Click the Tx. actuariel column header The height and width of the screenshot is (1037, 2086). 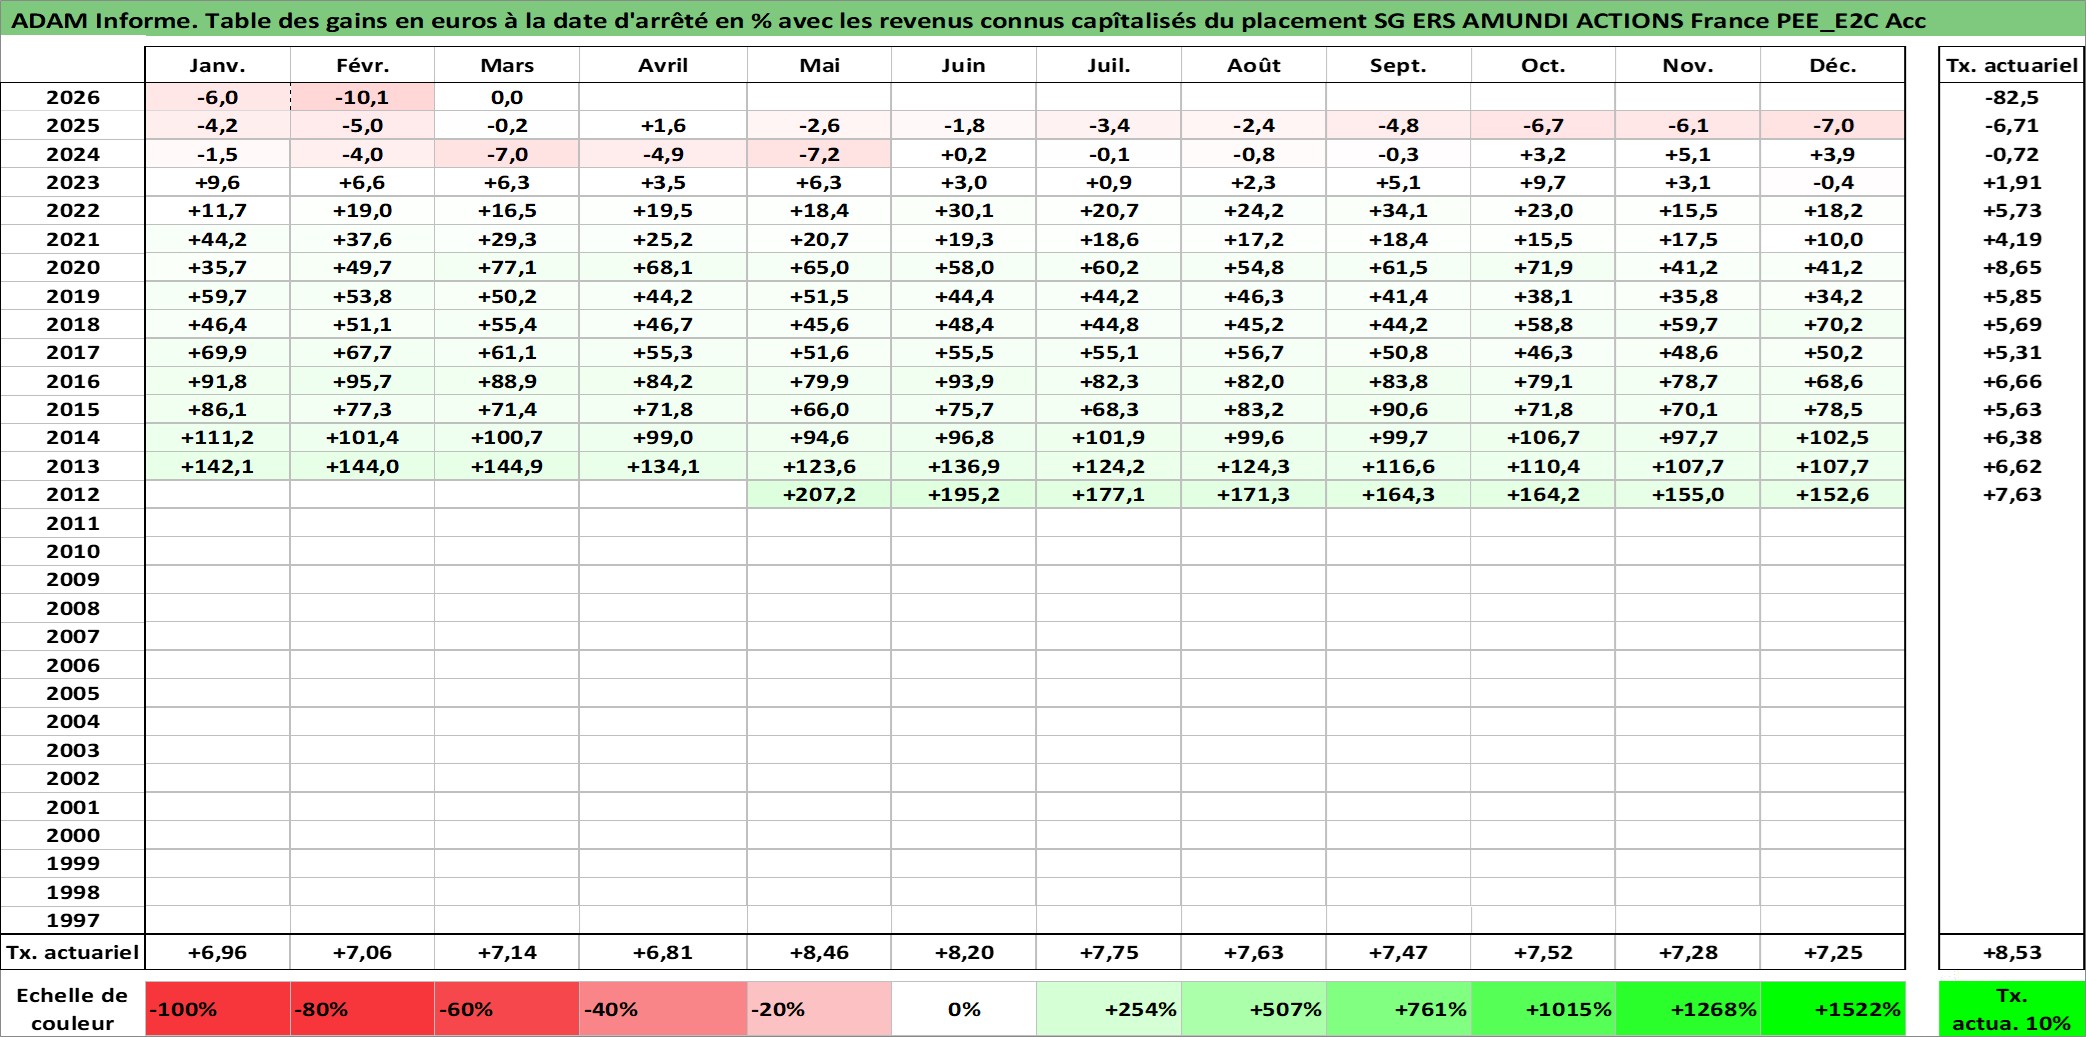pyautogui.click(x=2012, y=65)
